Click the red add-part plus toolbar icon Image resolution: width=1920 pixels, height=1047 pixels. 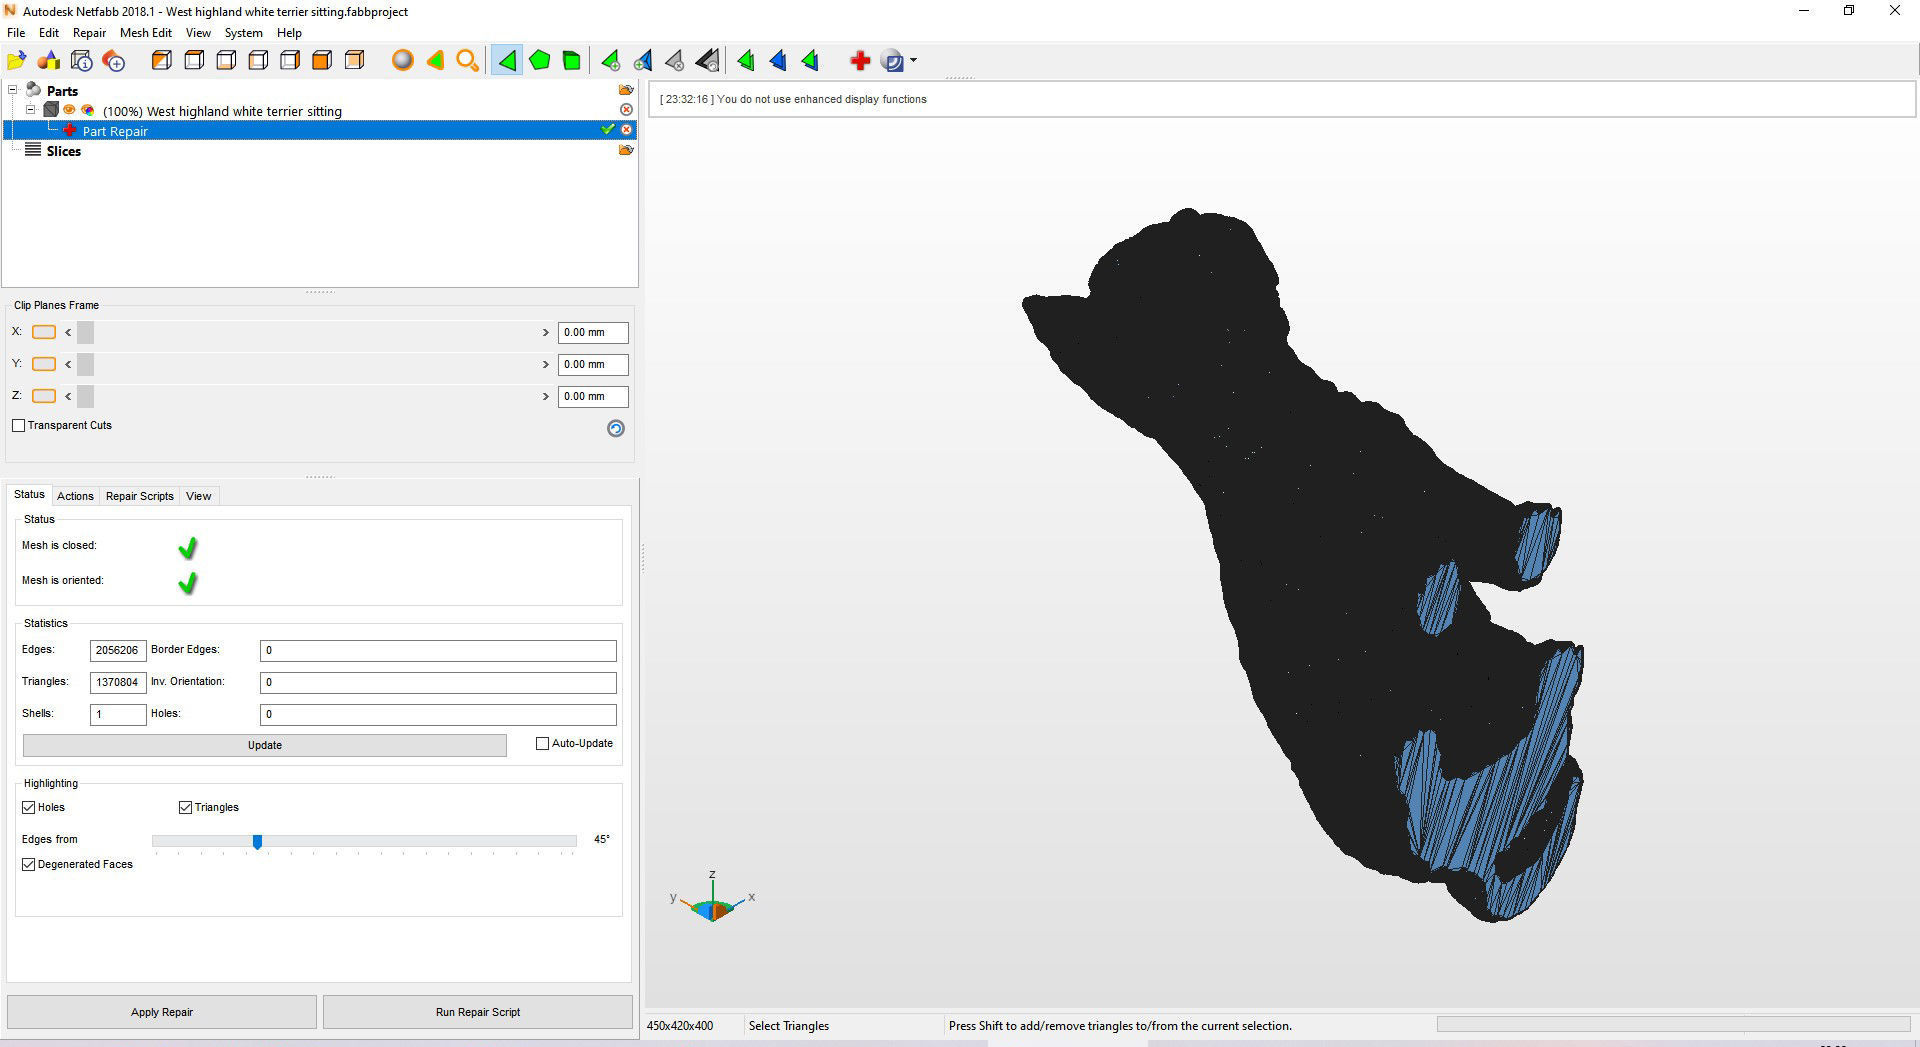pyautogui.click(x=114, y=61)
